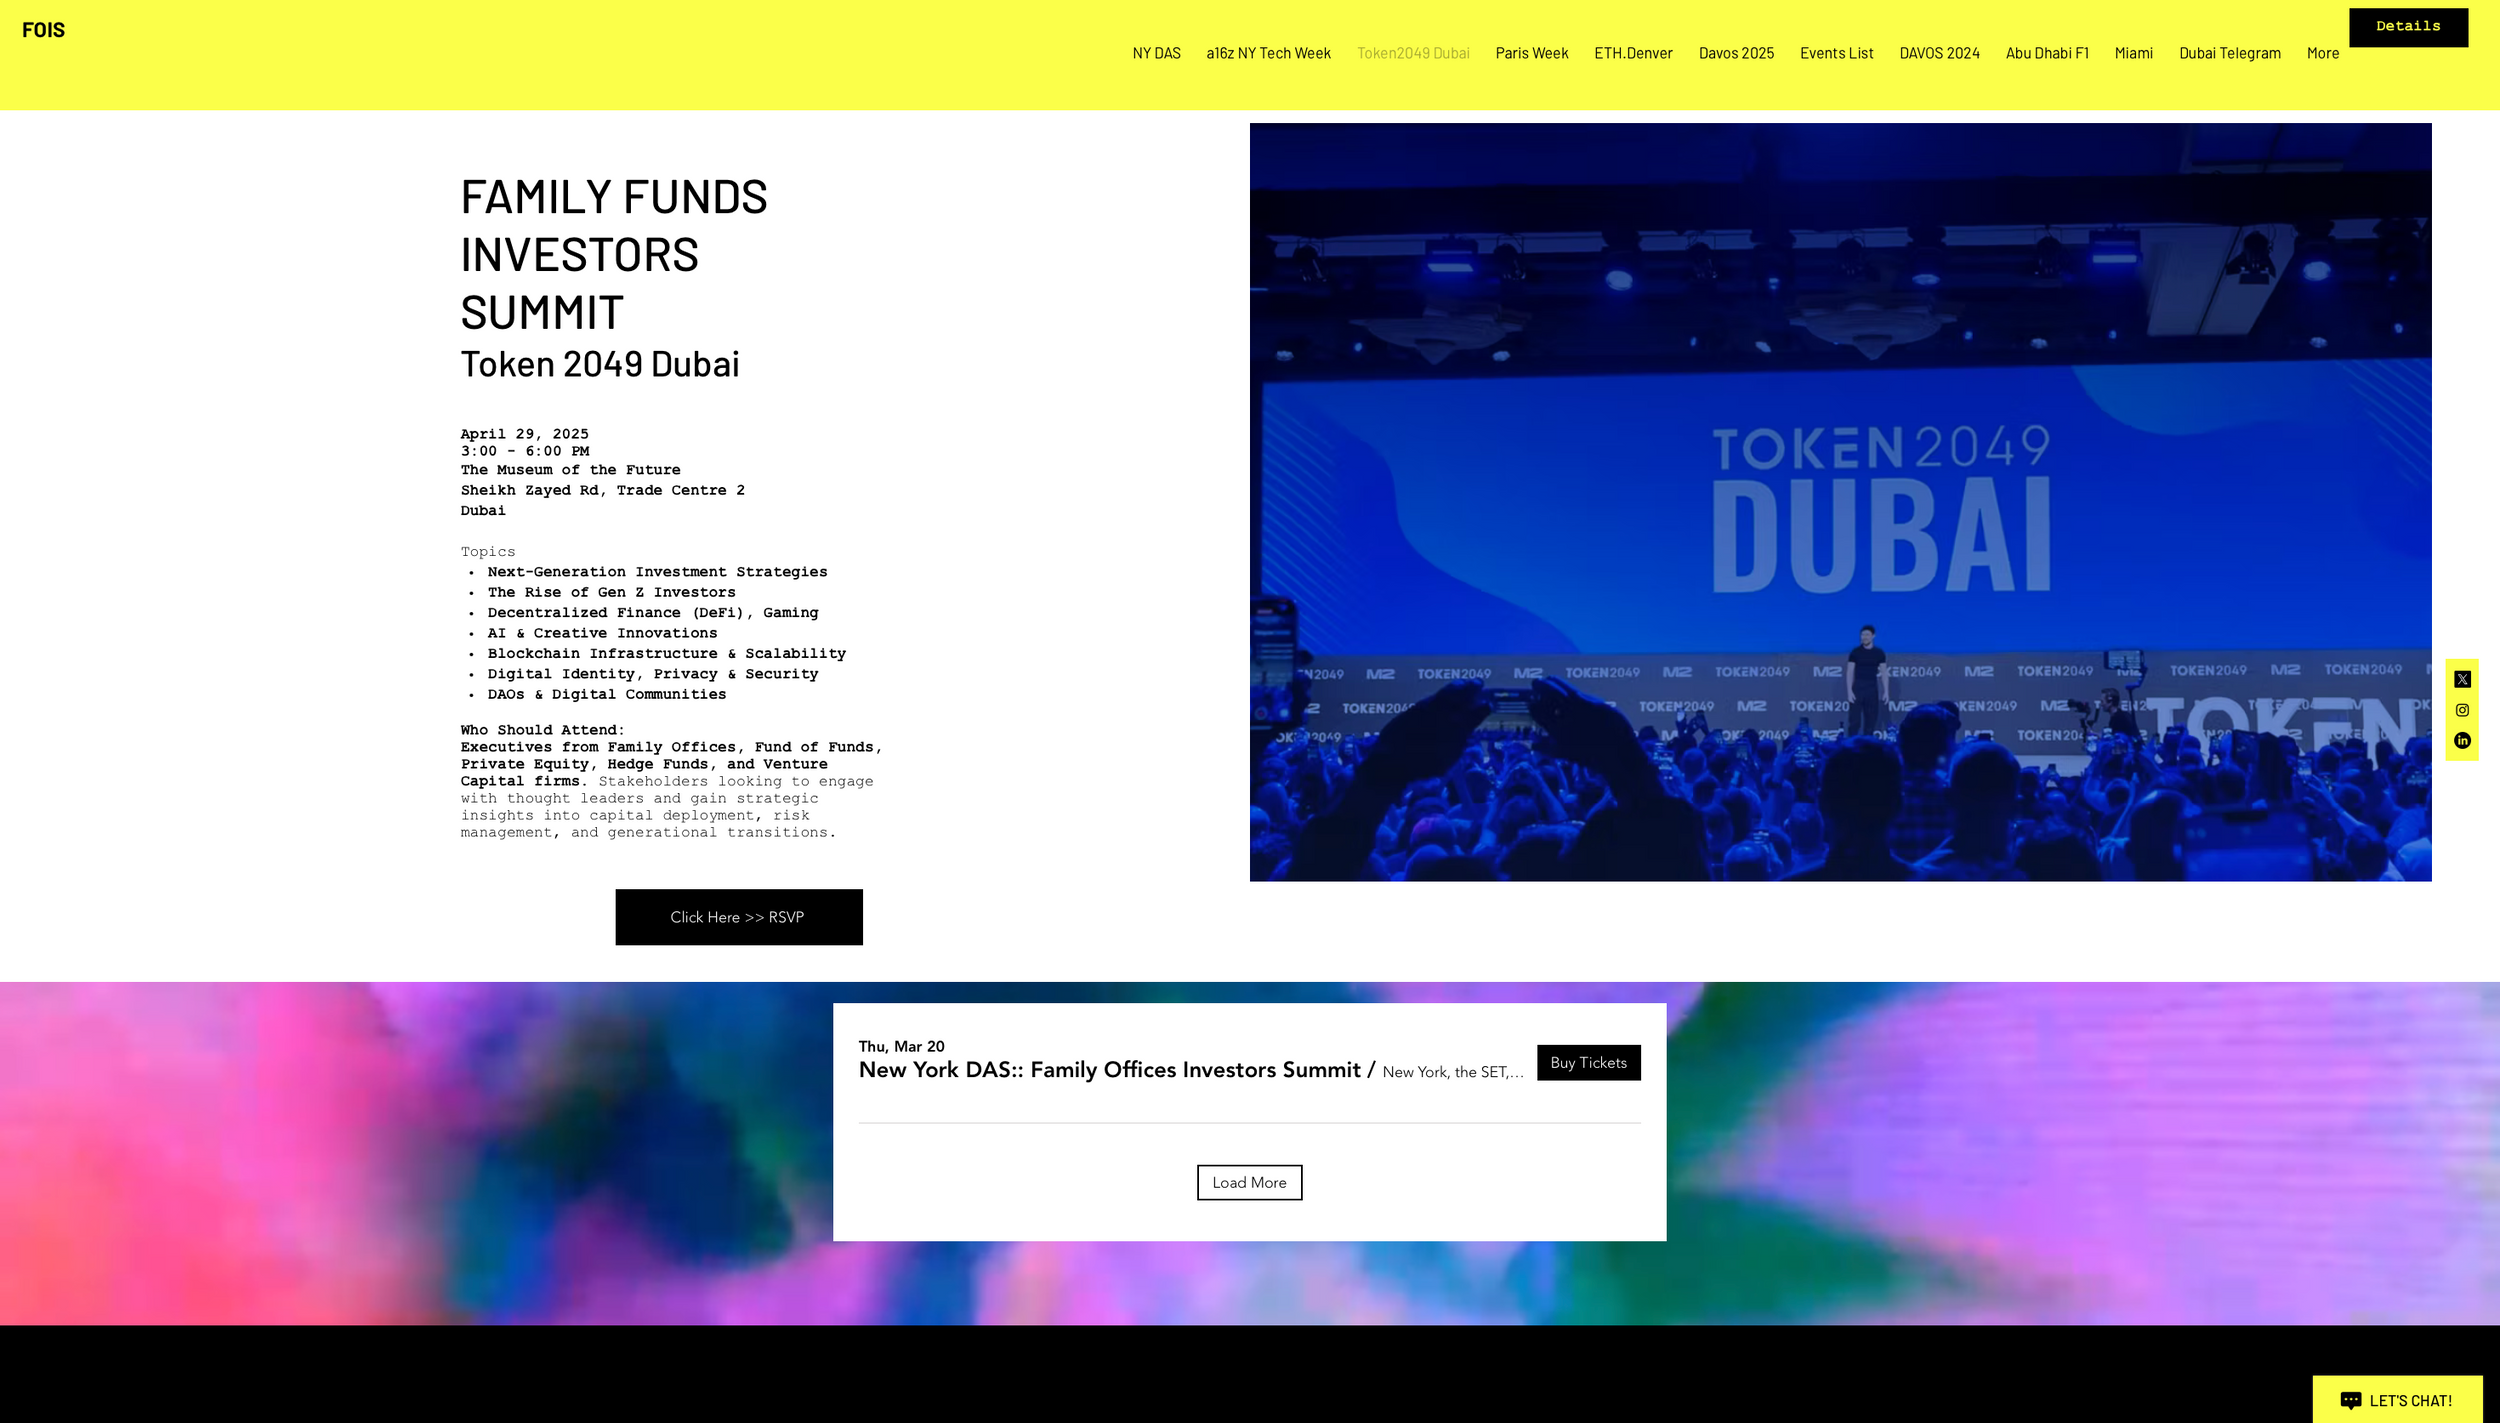Viewport: 2500px width, 1423px height.
Task: Open the New York DAS summit event link
Action: coord(1108,1068)
